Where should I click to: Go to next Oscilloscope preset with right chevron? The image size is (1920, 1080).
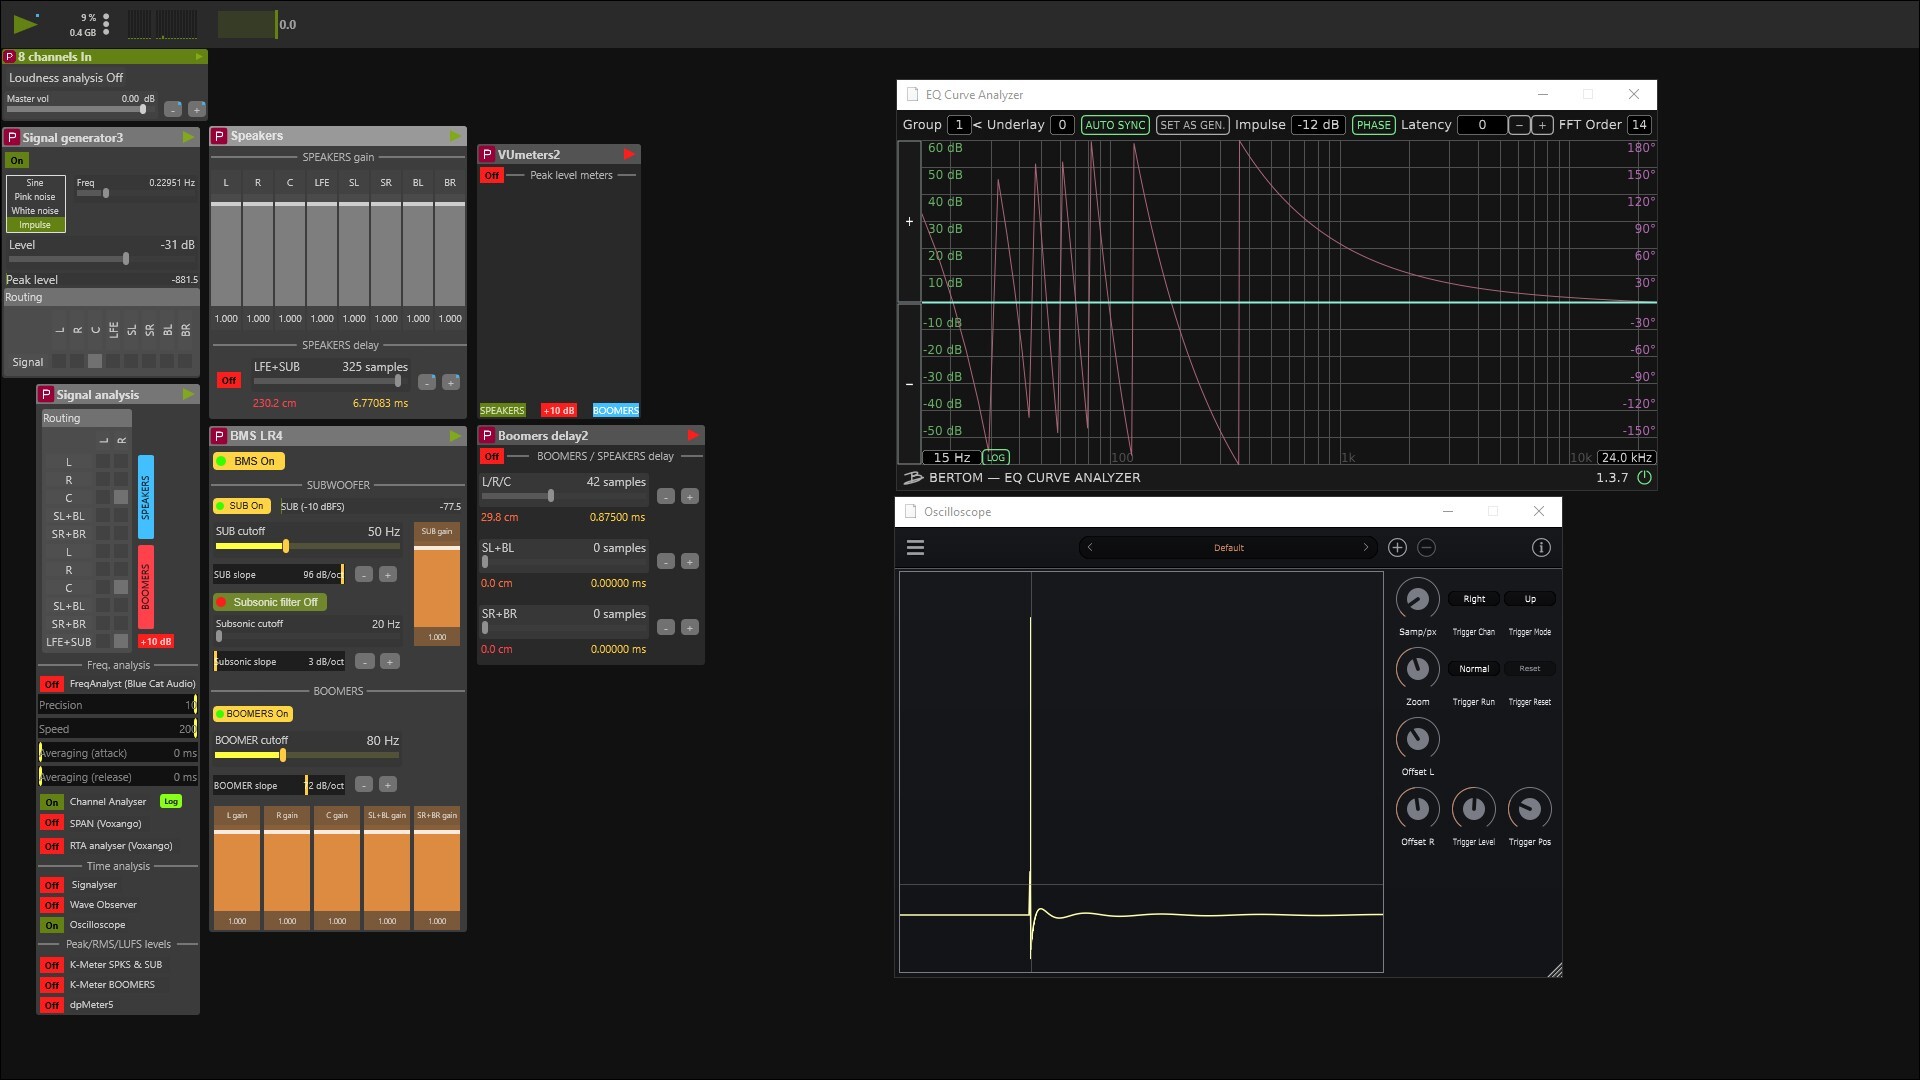point(1366,547)
